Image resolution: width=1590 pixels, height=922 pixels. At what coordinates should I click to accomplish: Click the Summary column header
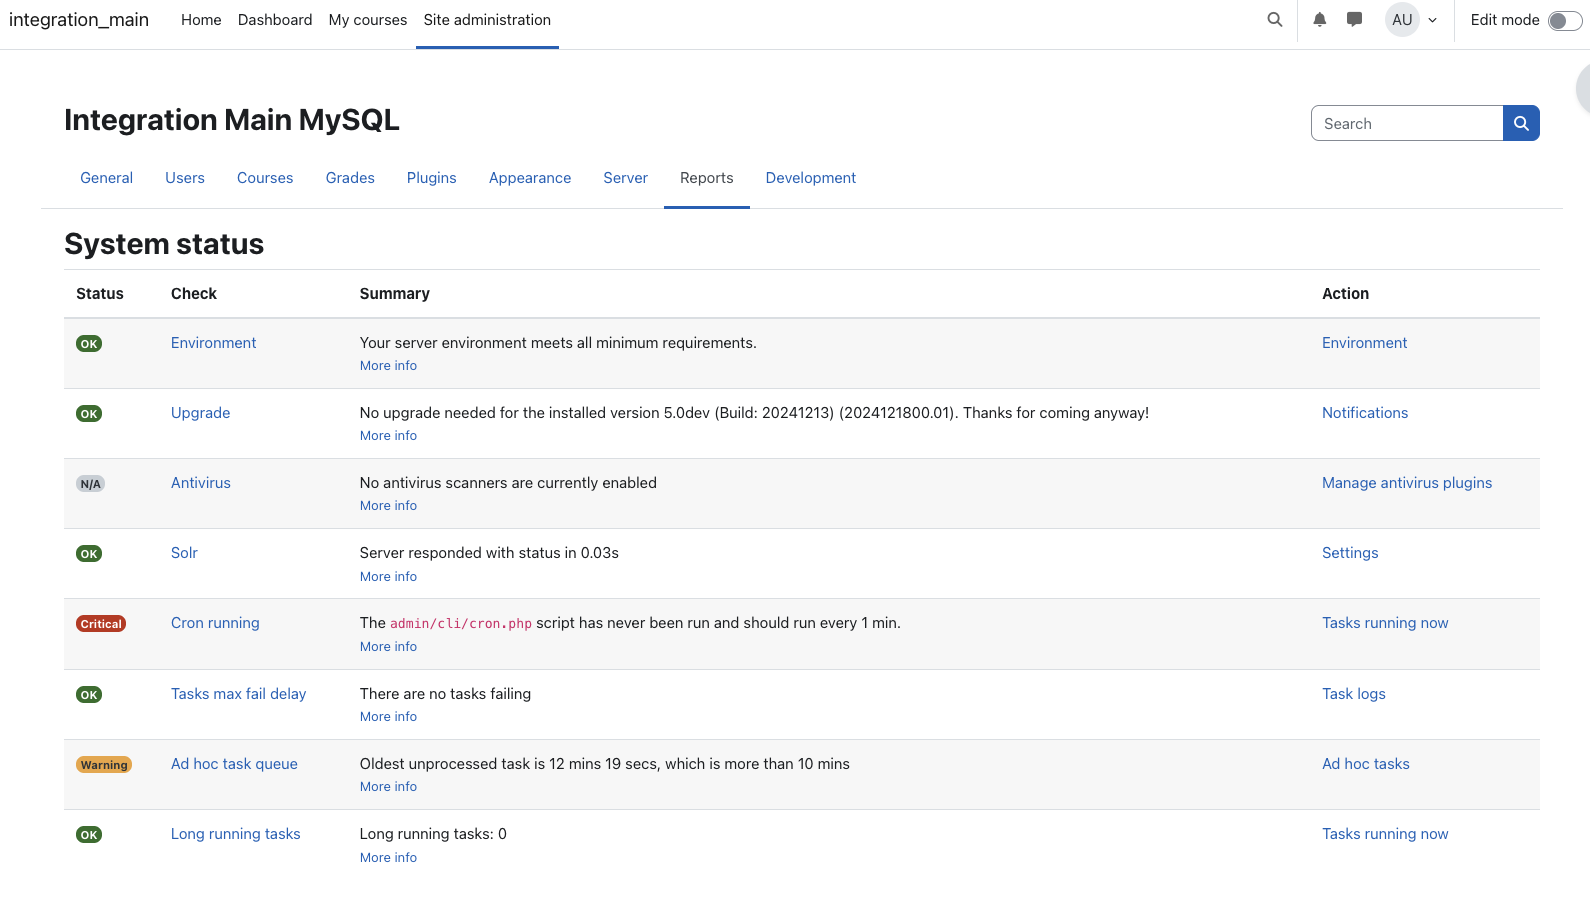[394, 294]
